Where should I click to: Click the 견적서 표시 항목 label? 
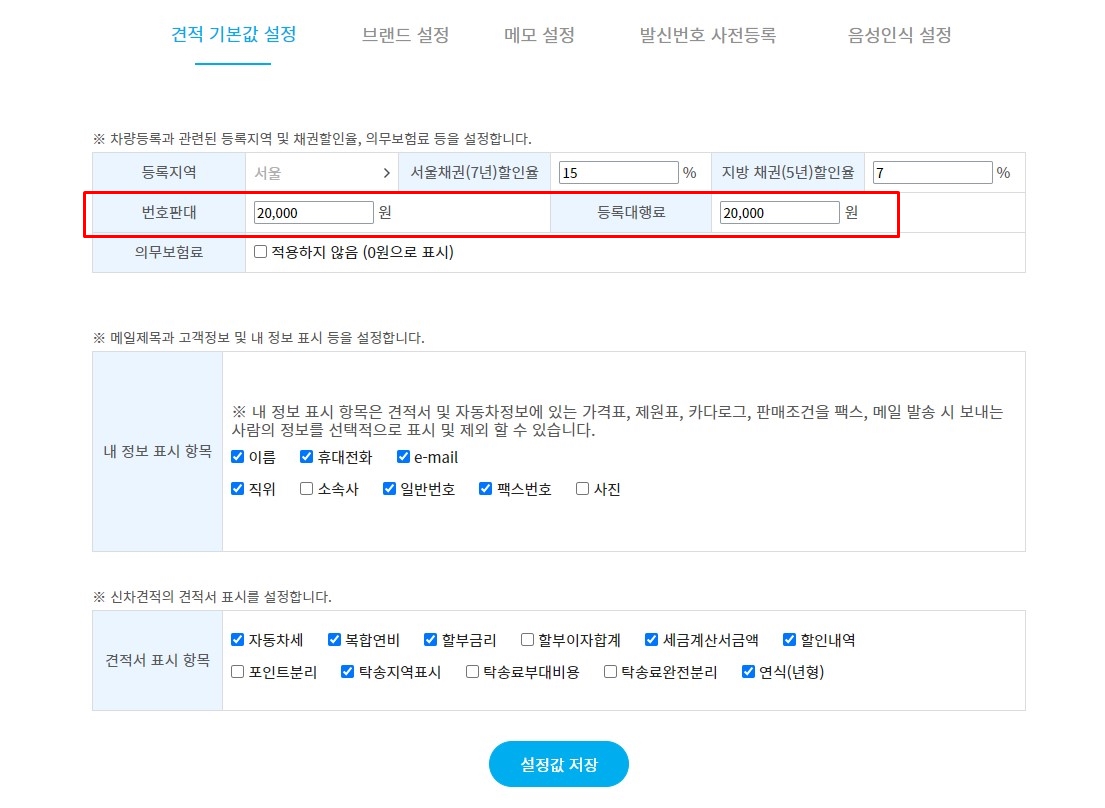pos(158,660)
